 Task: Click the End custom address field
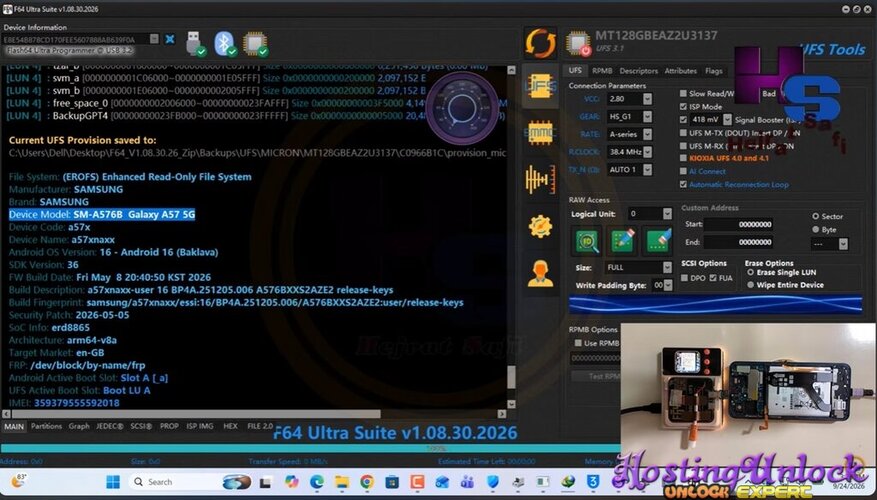coord(739,242)
